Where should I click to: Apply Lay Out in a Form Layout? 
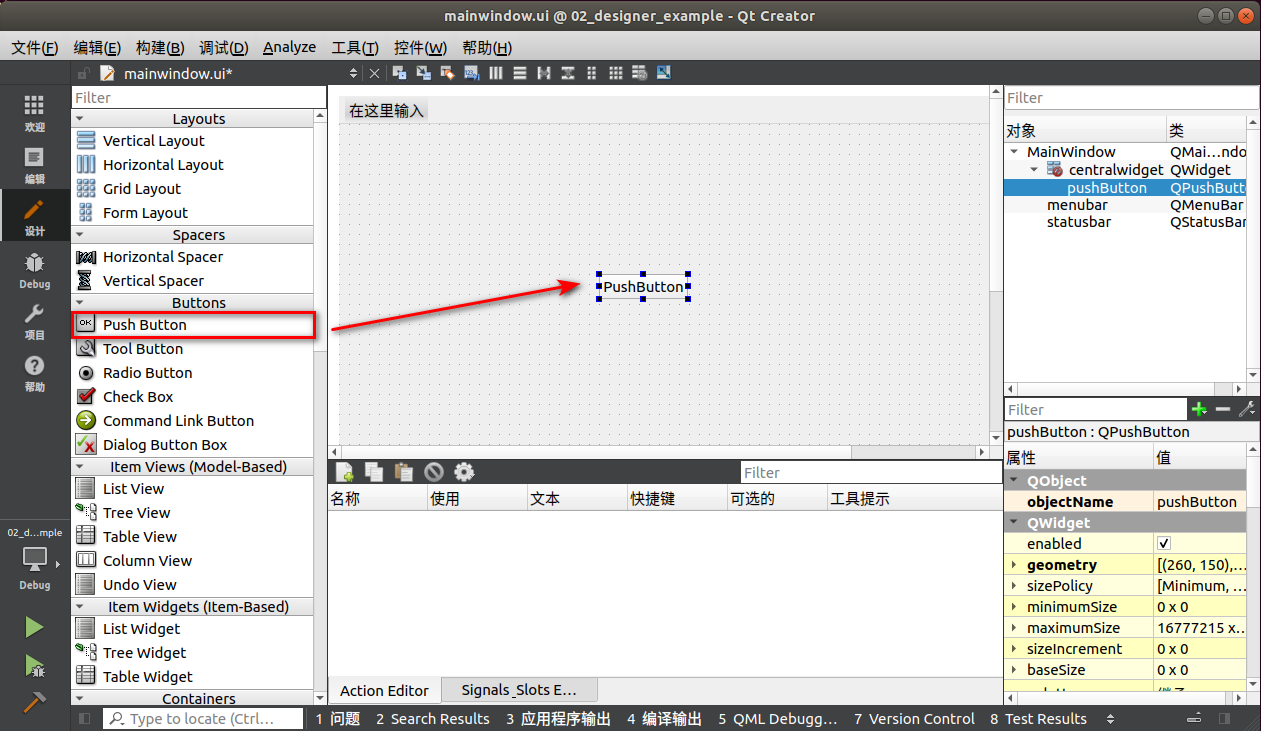point(592,73)
